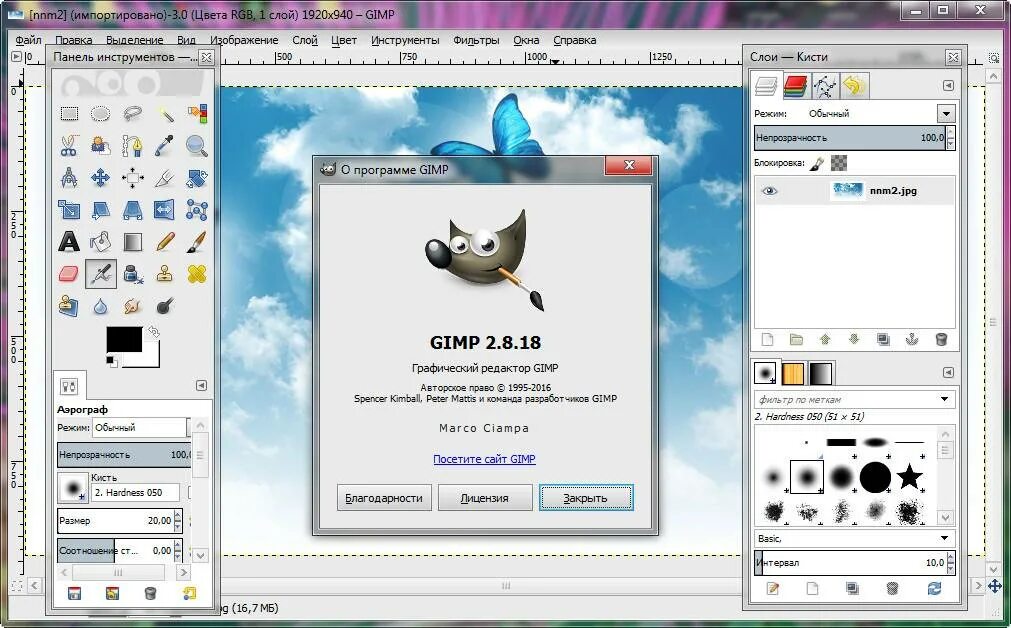Image resolution: width=1011 pixels, height=628 pixels.
Task: Open the Фильтры menu
Action: (476, 40)
